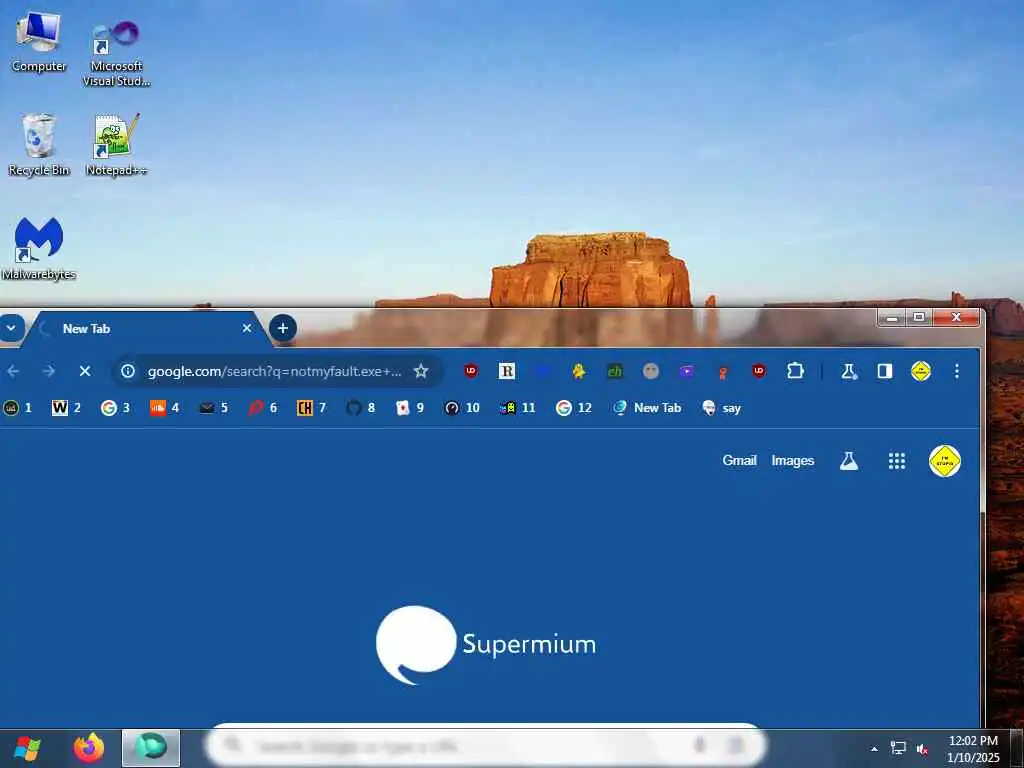Open the purple video extension icon
The image size is (1024, 768).
tap(687, 371)
